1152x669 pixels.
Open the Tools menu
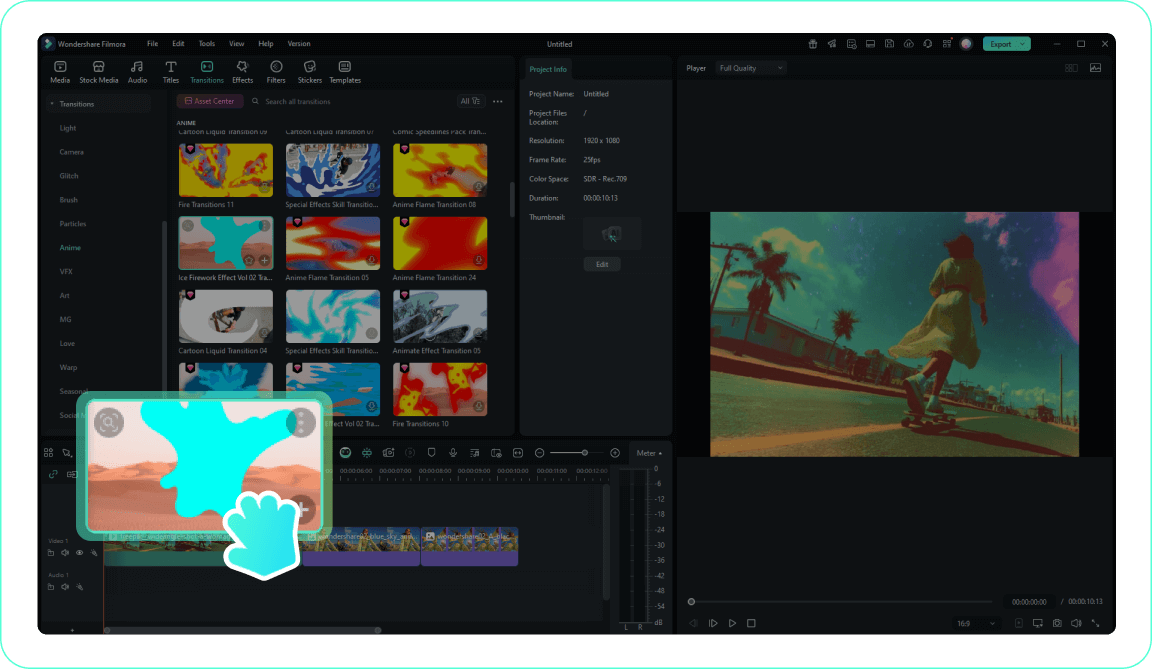[207, 44]
